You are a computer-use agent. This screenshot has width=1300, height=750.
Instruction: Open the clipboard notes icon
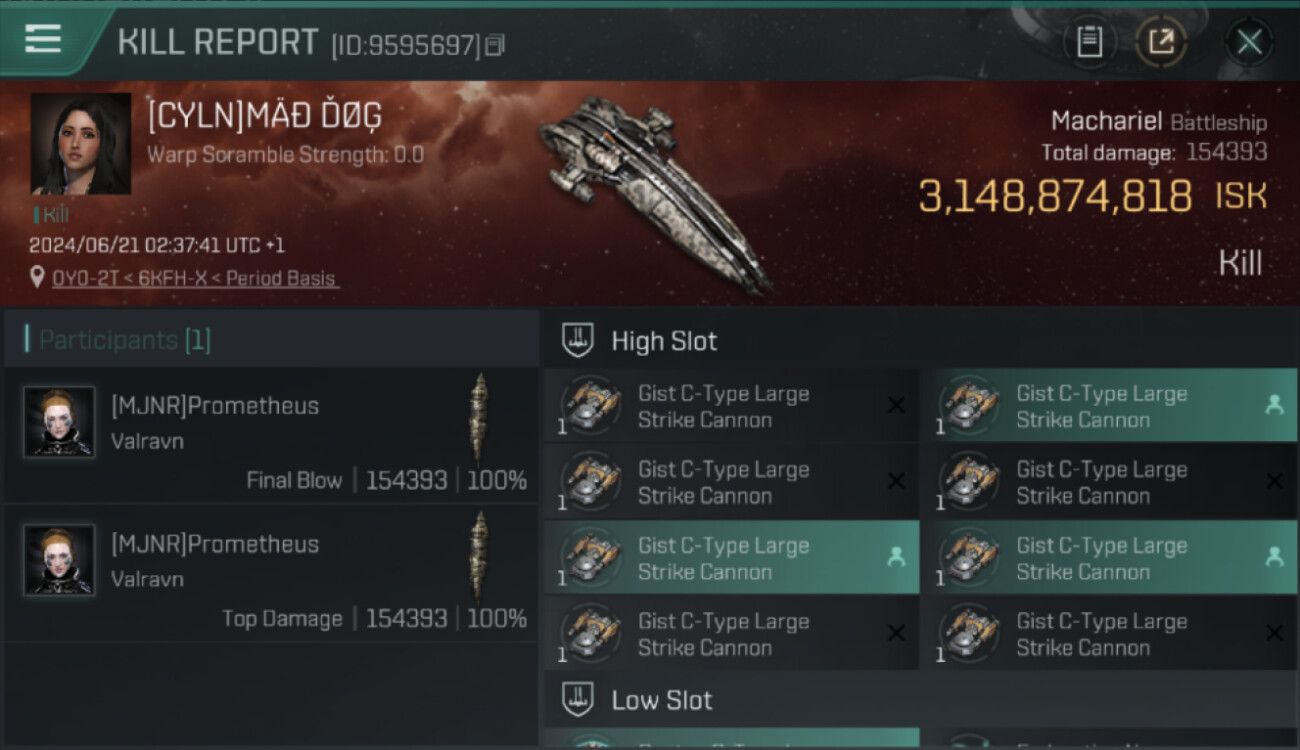coord(1089,42)
